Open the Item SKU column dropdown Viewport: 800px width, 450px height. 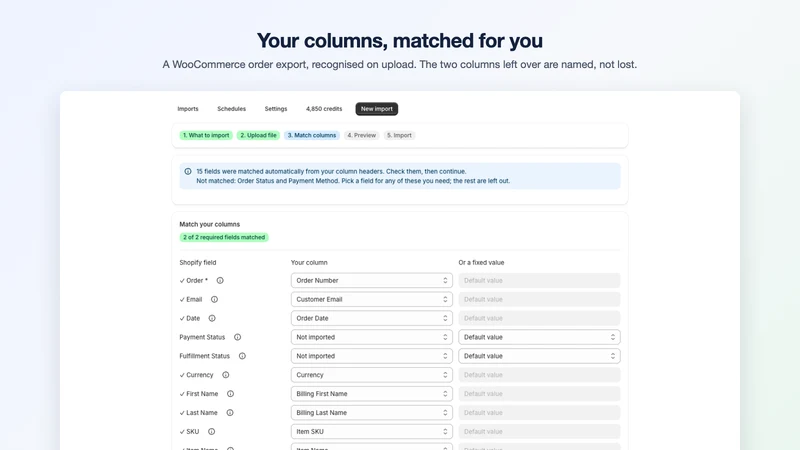[371, 432]
